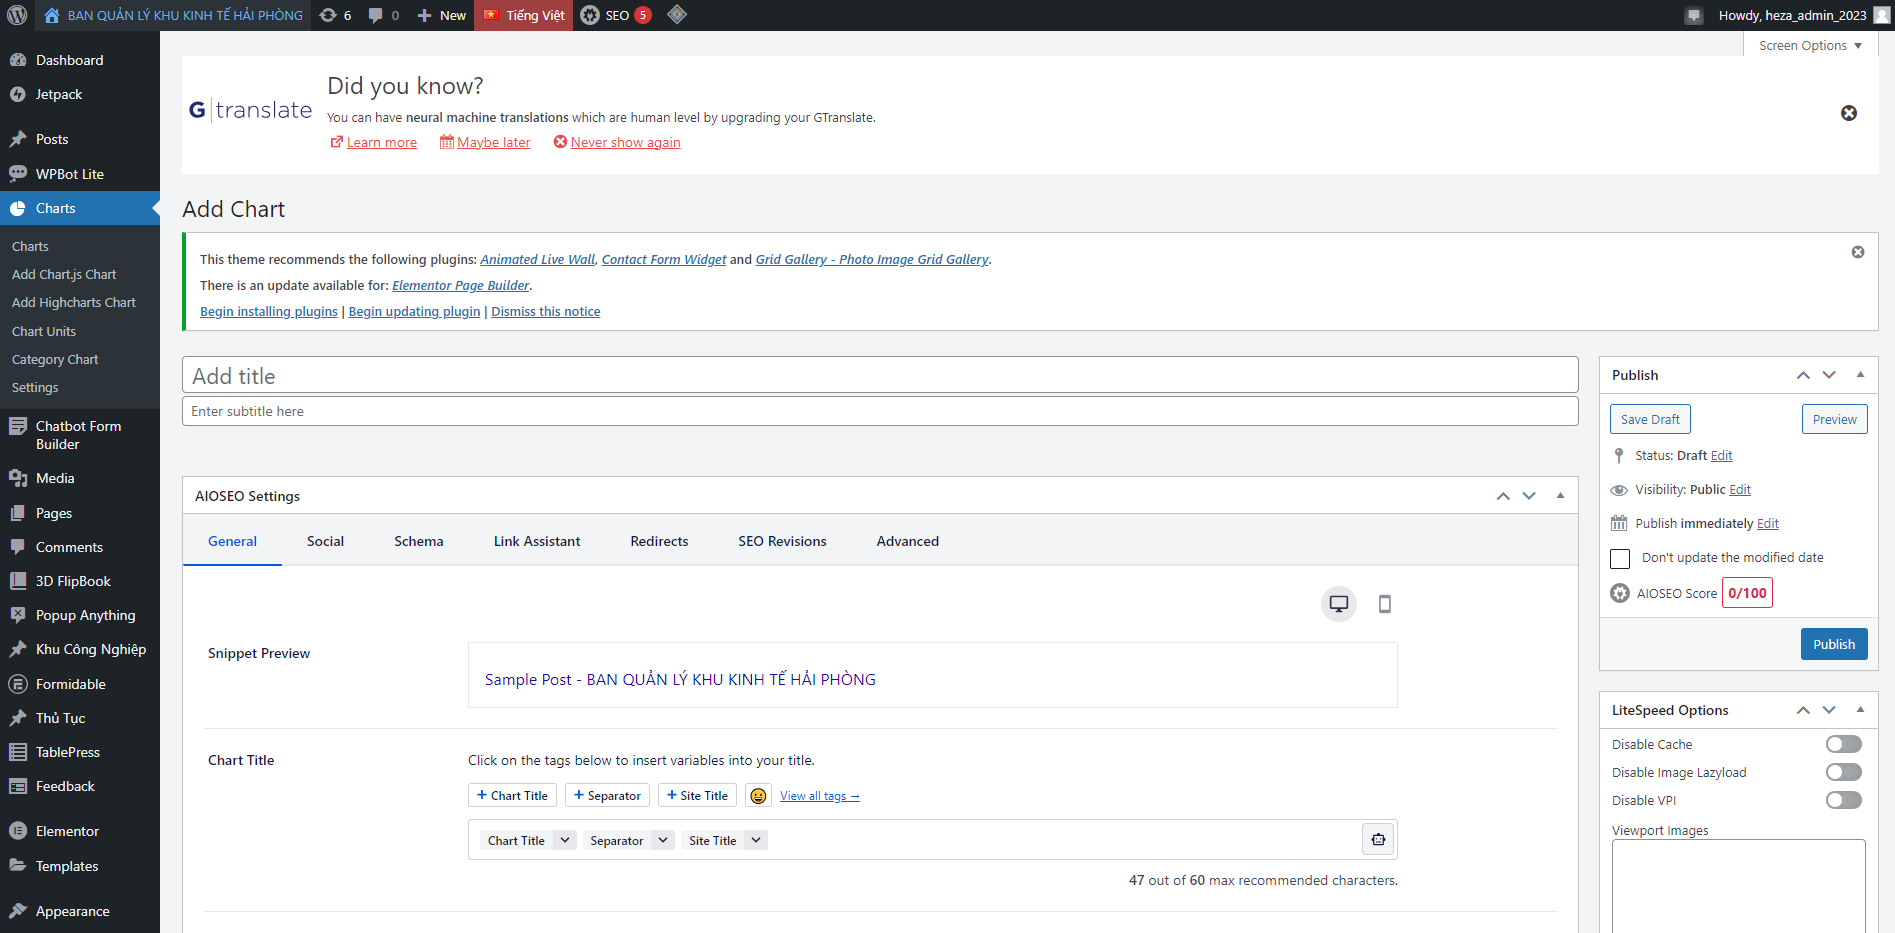
Task: Open the emoji picker icon
Action: pos(758,796)
